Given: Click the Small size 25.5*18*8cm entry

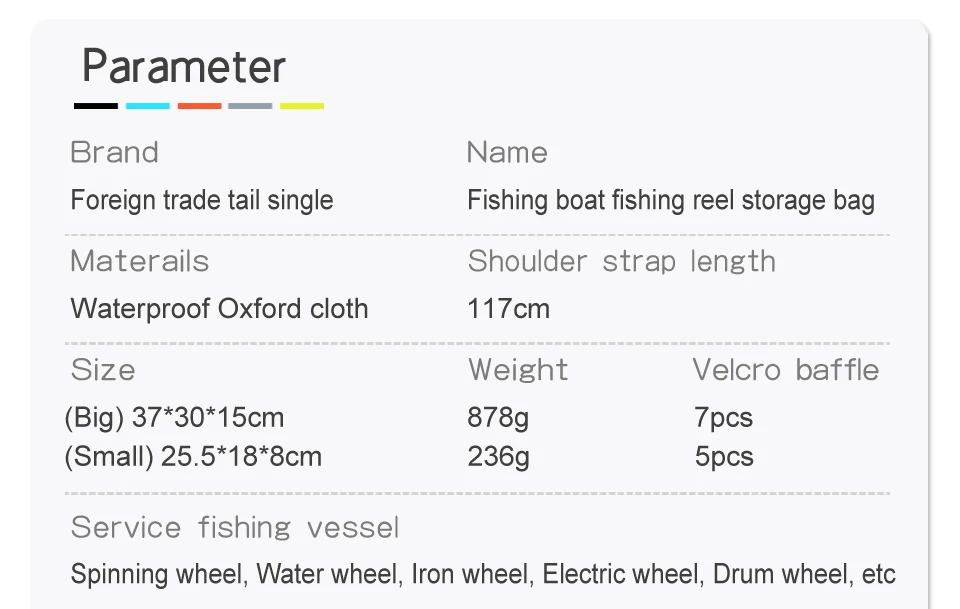Looking at the screenshot, I should pos(193,457).
